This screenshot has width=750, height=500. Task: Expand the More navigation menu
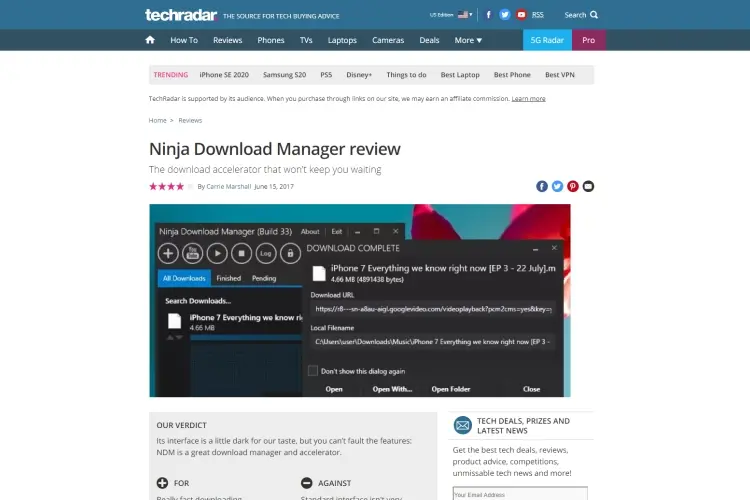tap(468, 40)
